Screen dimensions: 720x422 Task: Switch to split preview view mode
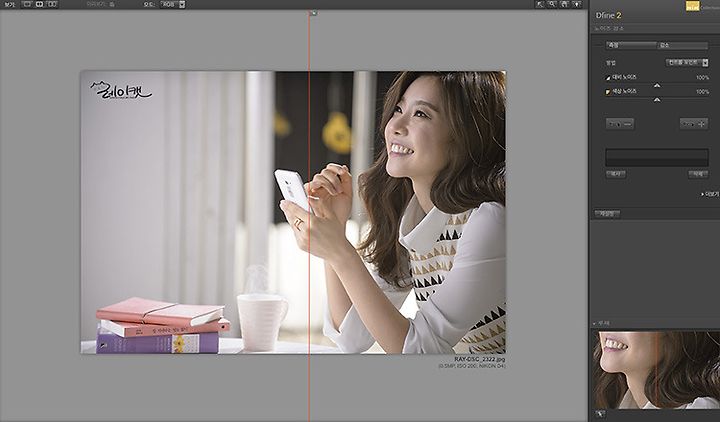[x=39, y=4]
